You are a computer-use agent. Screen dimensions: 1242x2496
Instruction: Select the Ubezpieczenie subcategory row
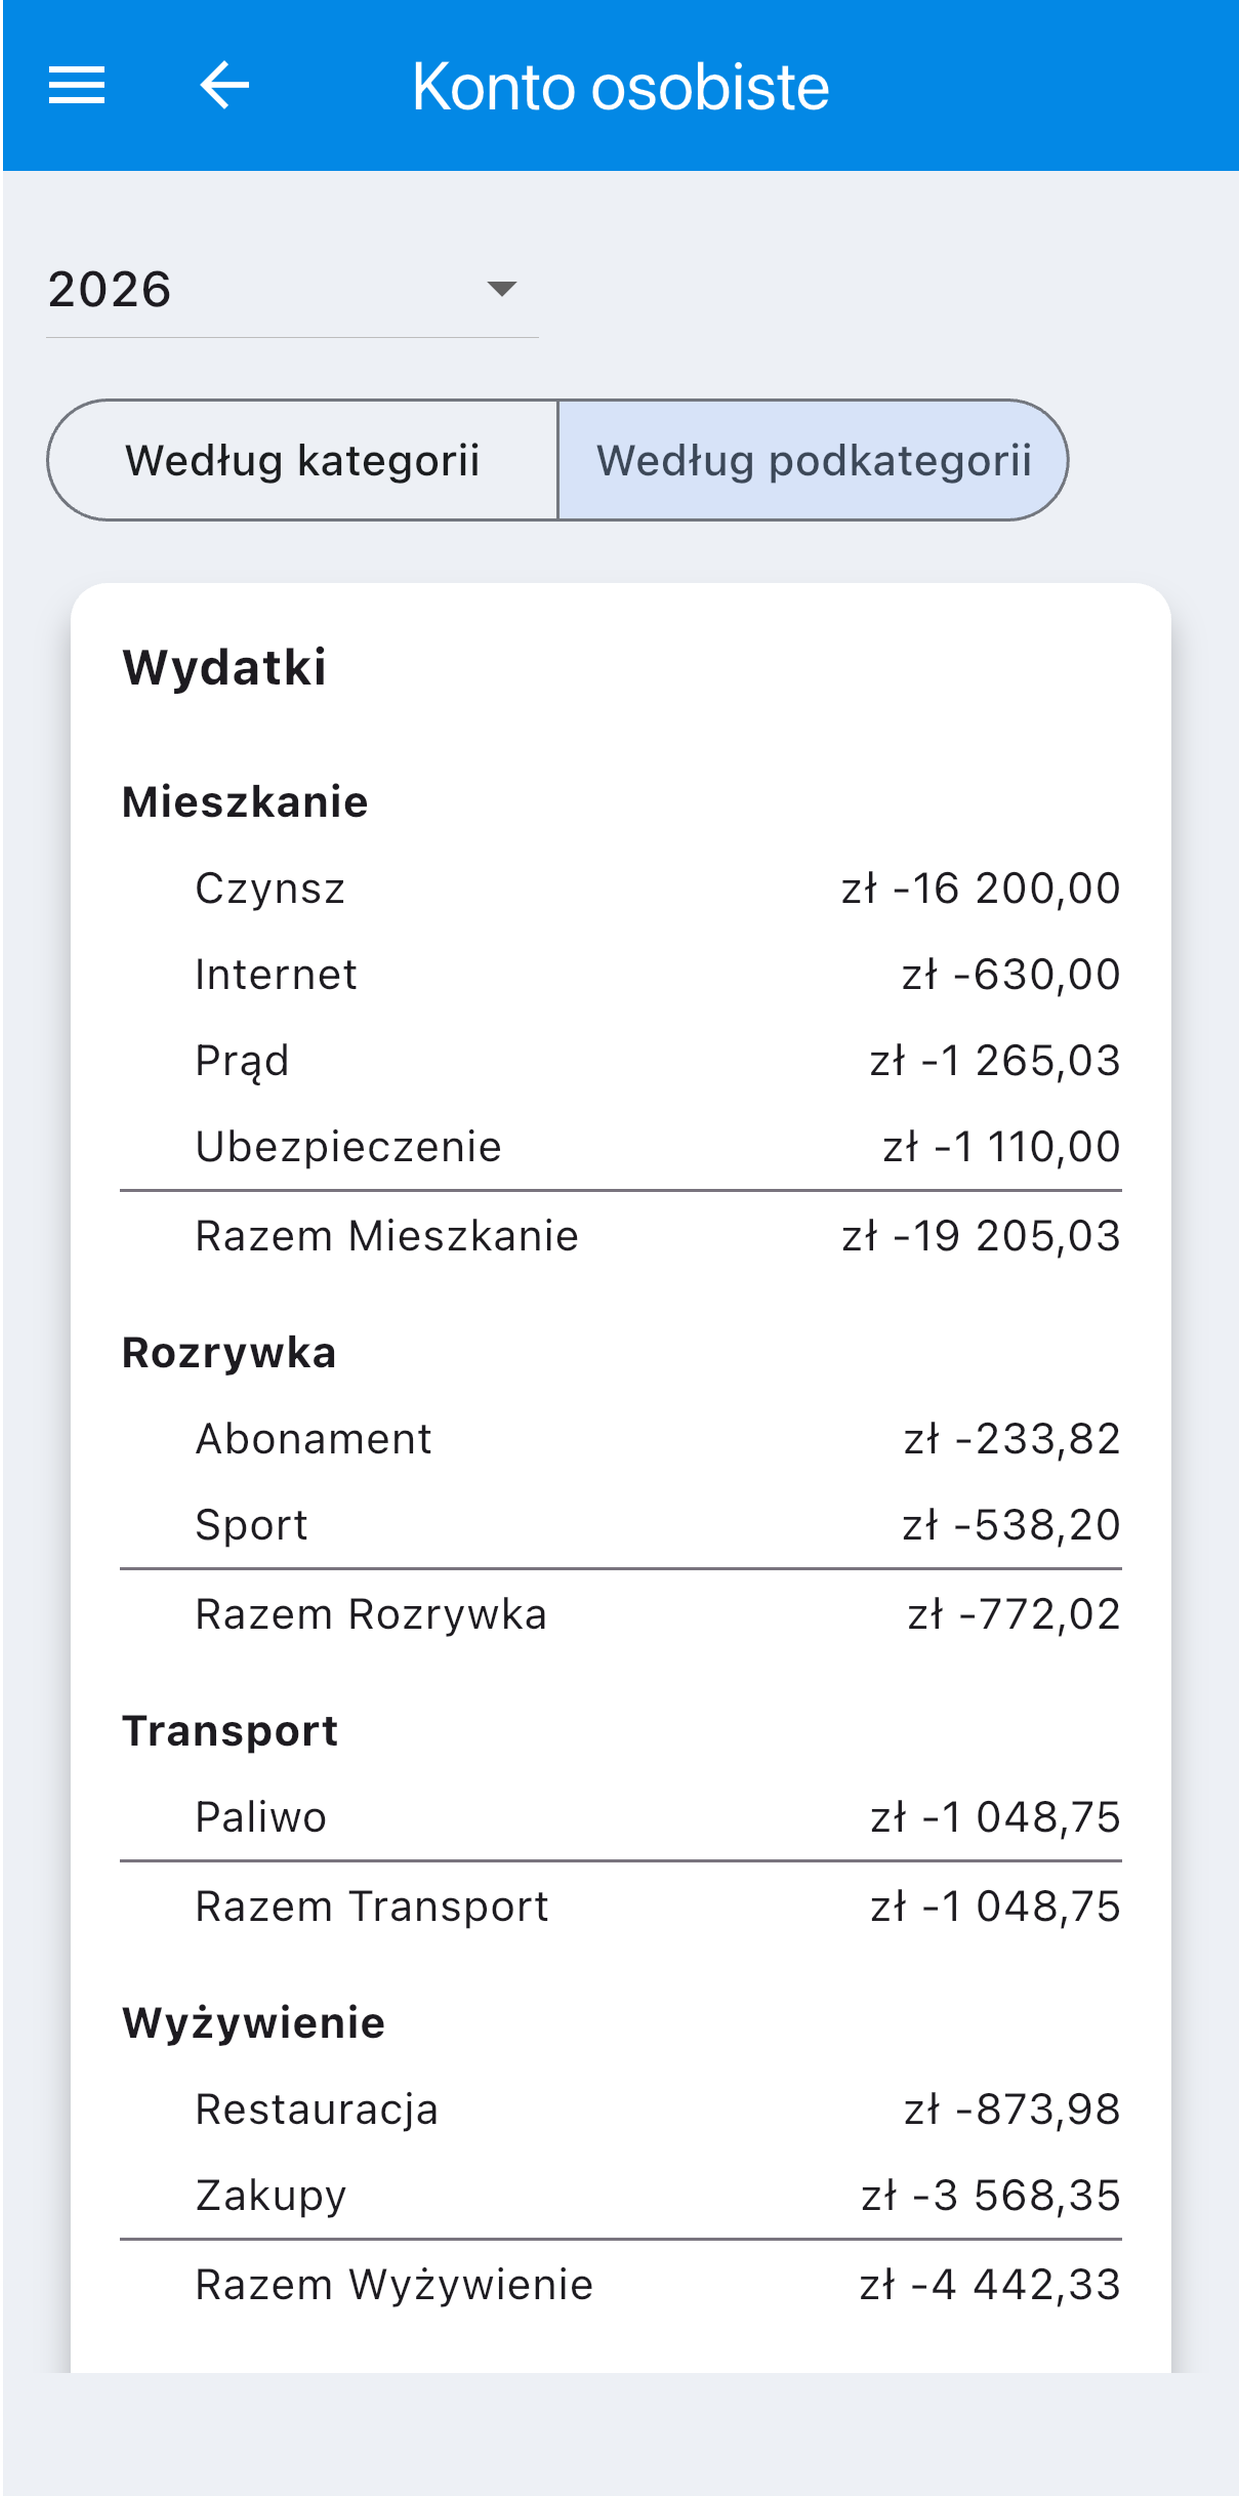(621, 1147)
